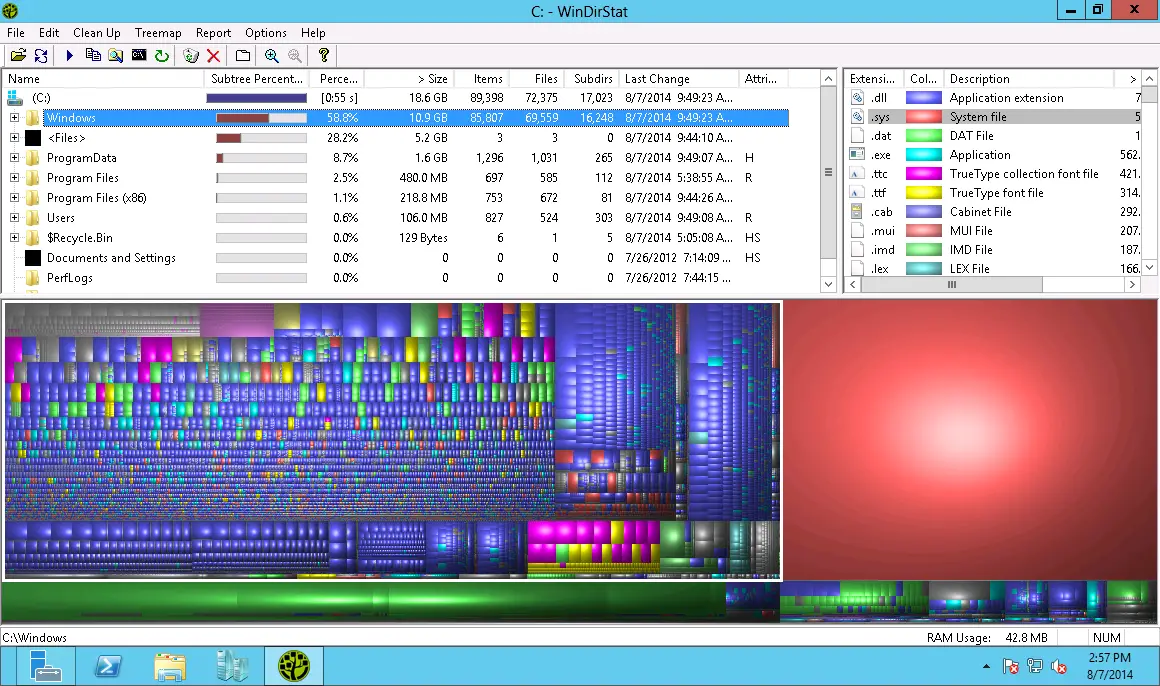
Task: Sort by the Items column header
Action: coord(481,78)
